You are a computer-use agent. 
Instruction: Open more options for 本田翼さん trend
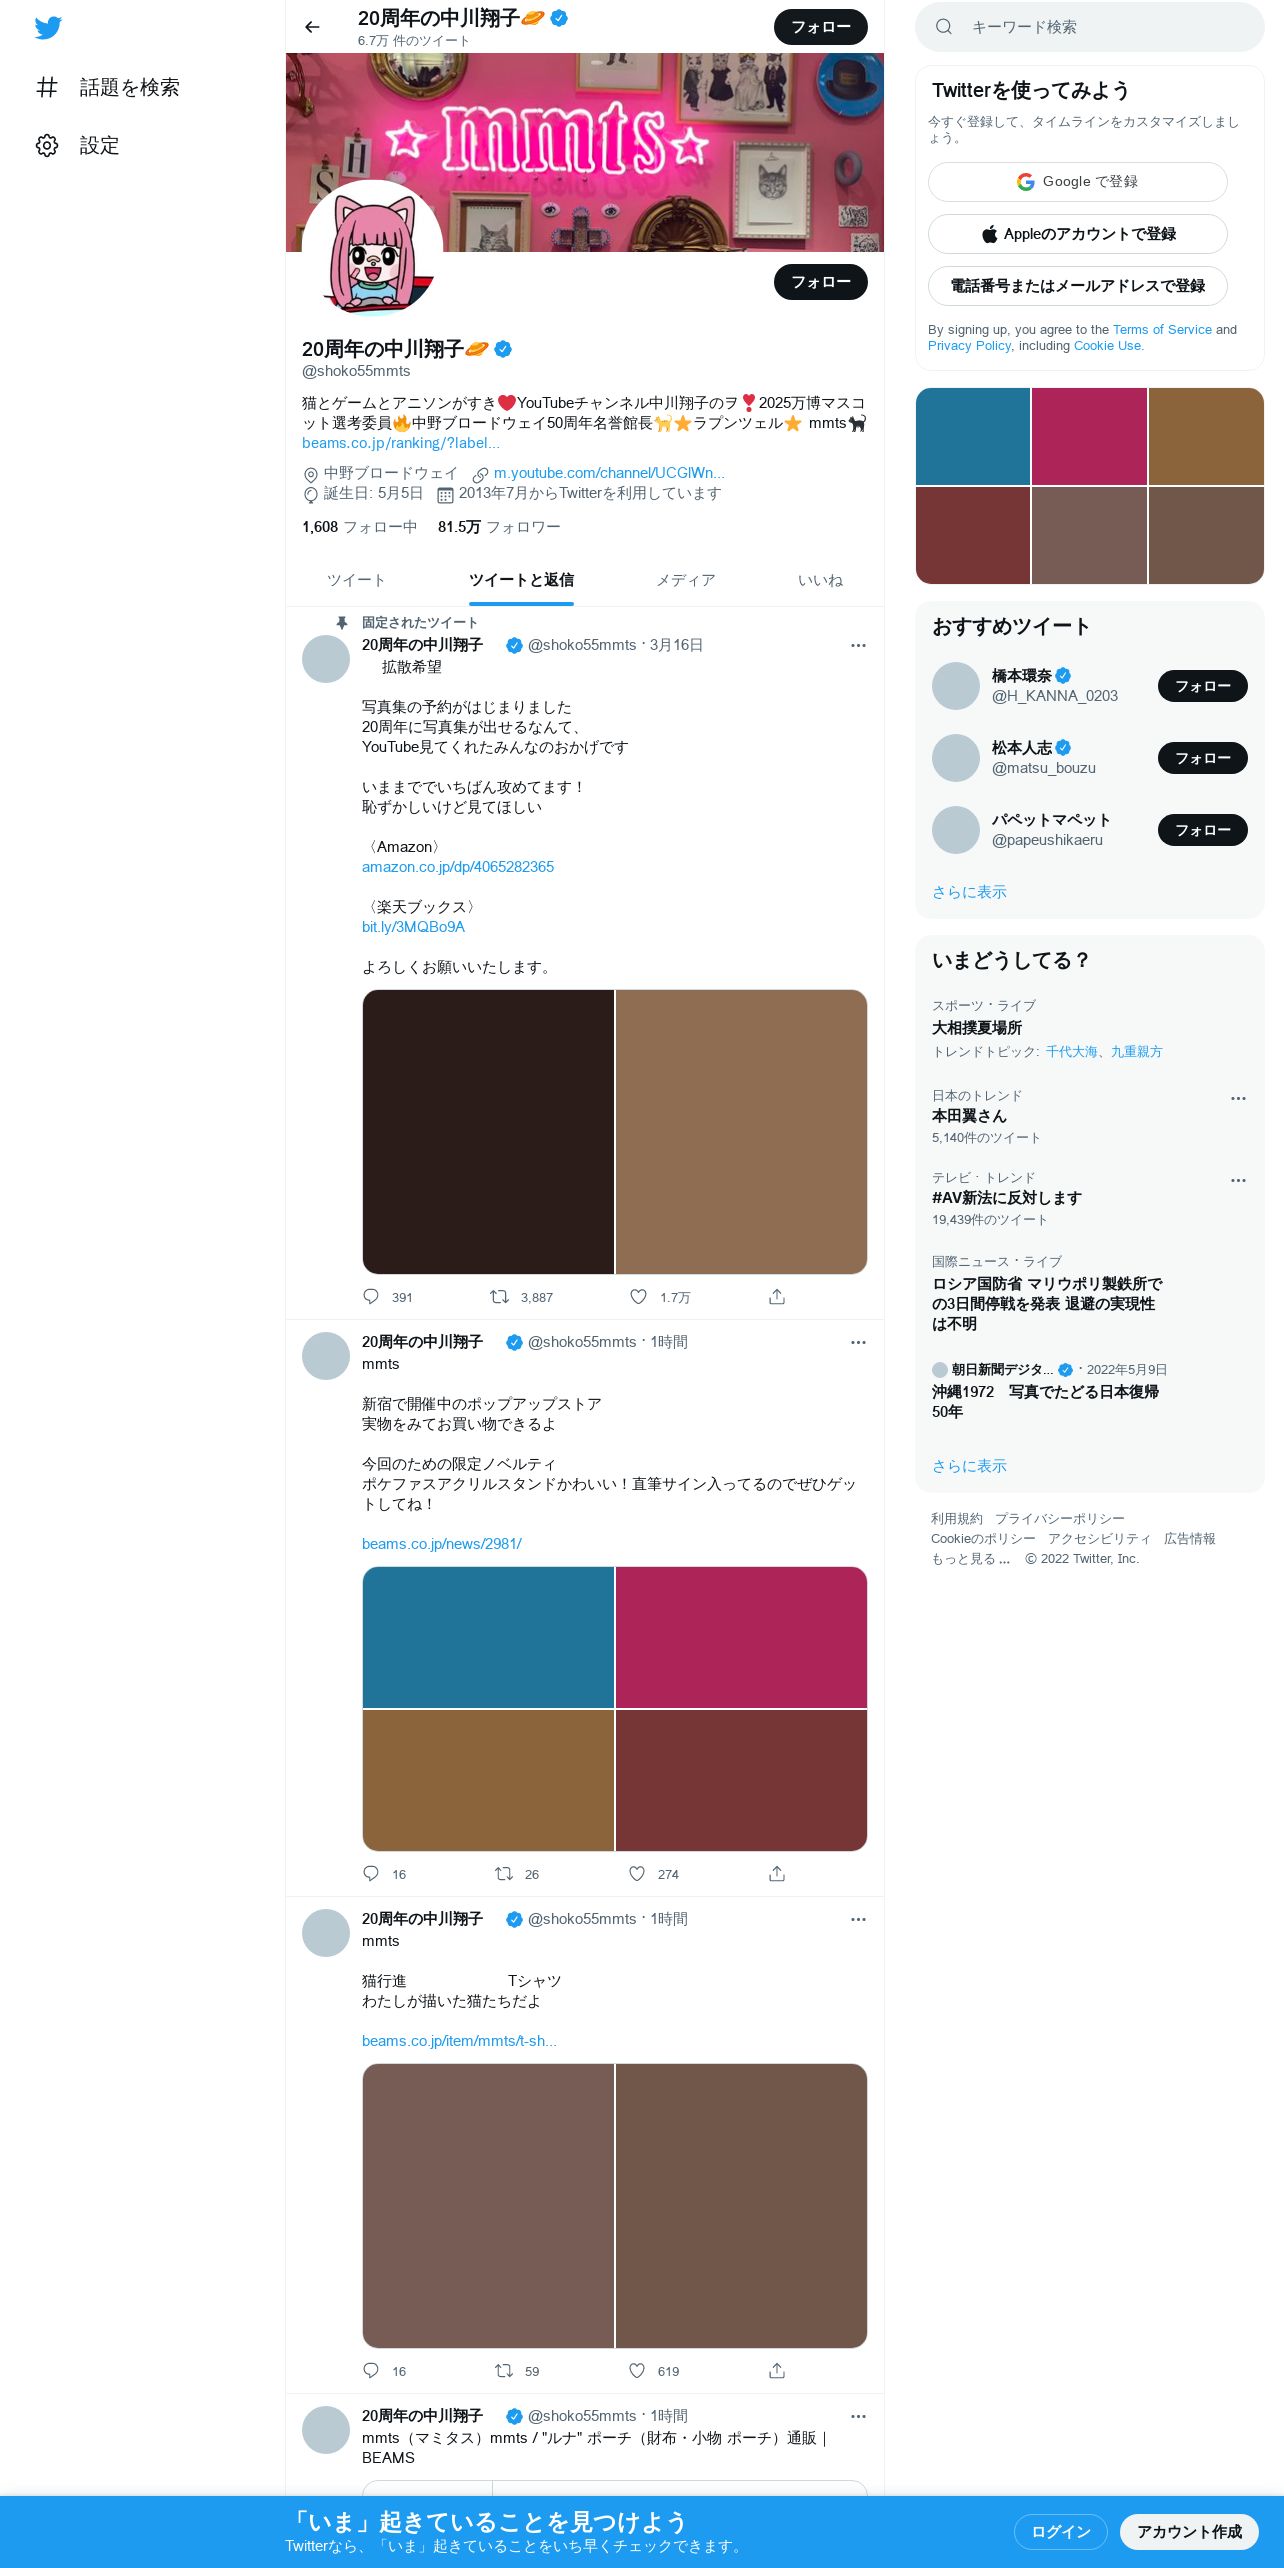[1238, 1098]
